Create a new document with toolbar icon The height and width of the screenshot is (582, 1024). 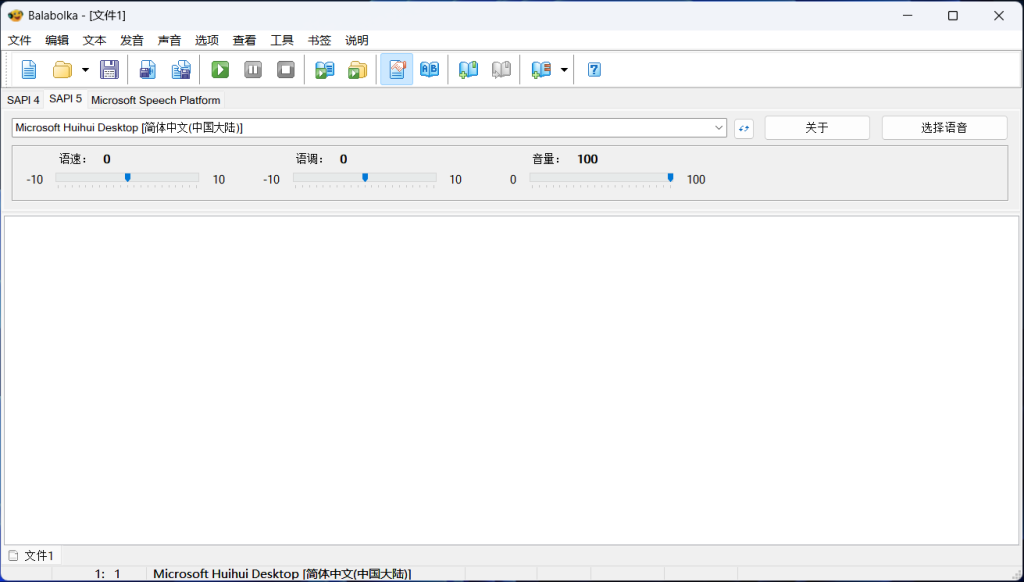click(29, 69)
